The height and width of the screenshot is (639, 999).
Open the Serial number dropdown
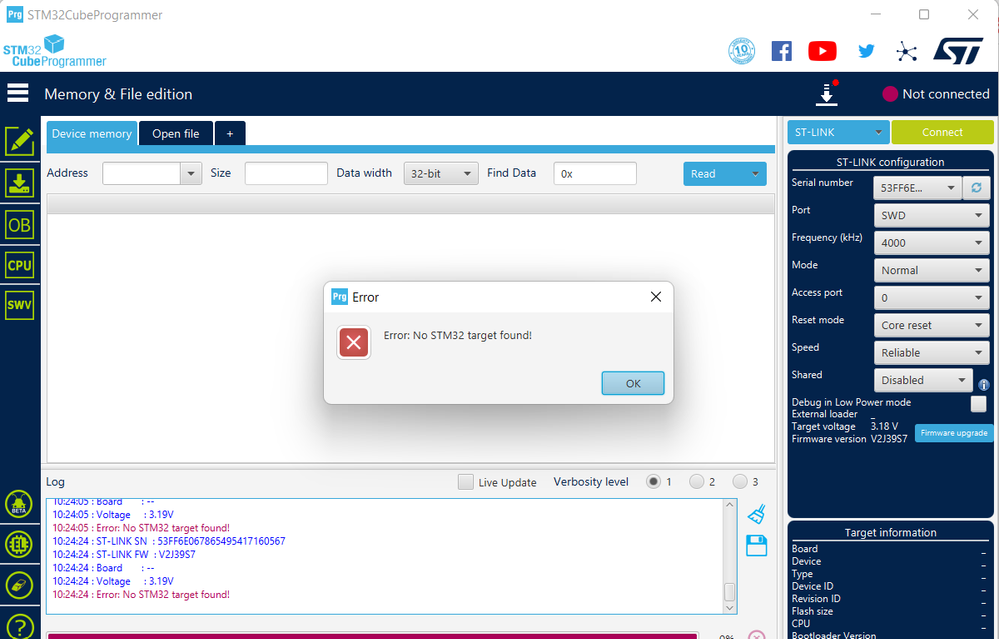[917, 188]
